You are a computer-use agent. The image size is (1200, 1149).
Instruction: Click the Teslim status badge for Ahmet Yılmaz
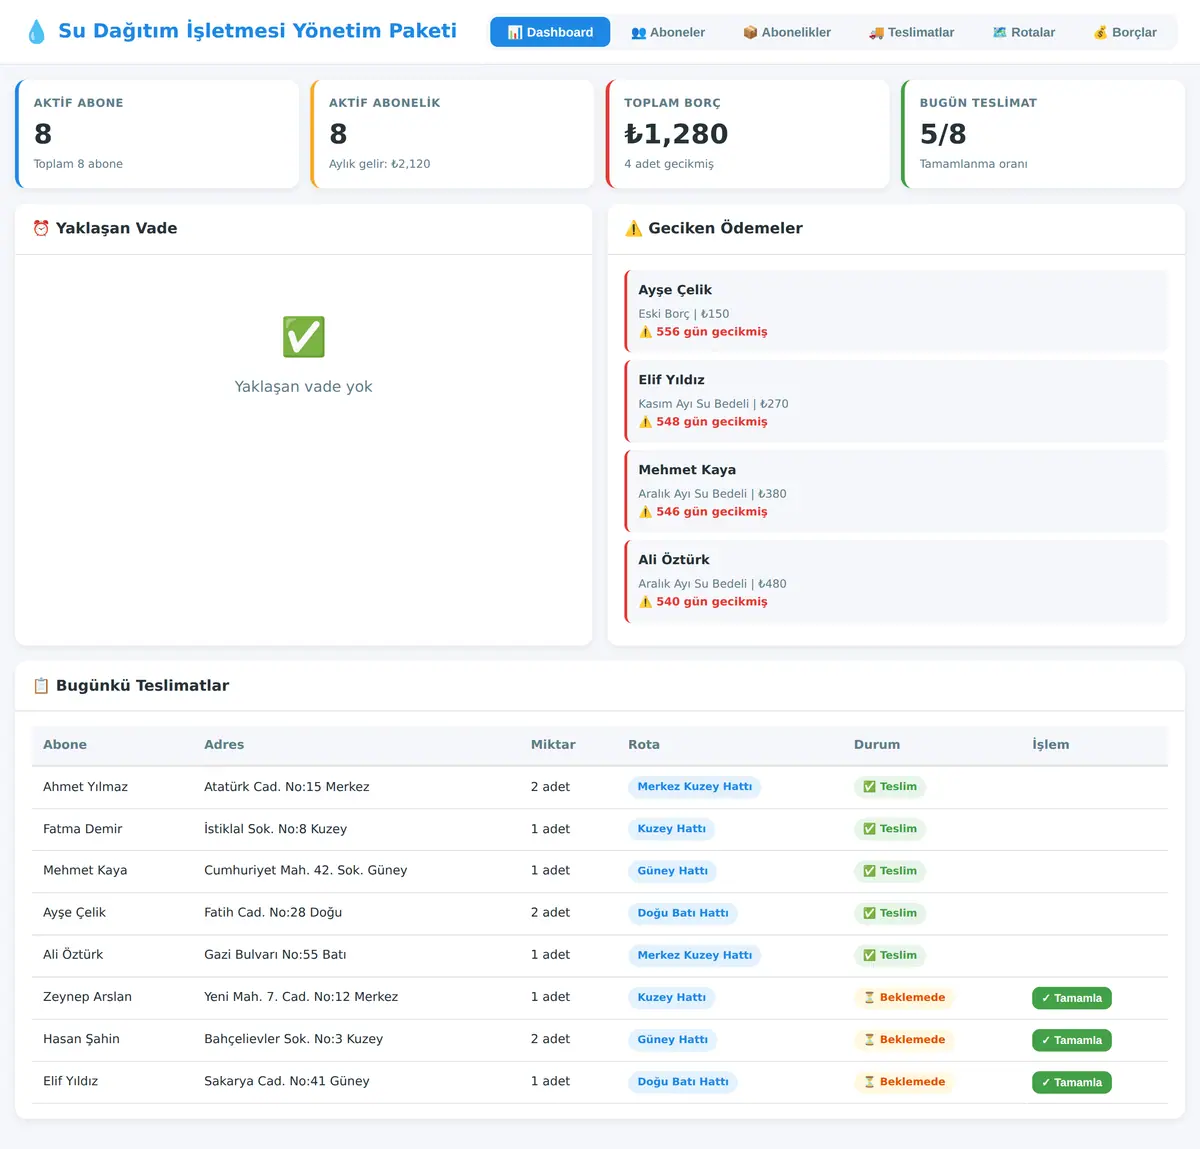(x=890, y=787)
